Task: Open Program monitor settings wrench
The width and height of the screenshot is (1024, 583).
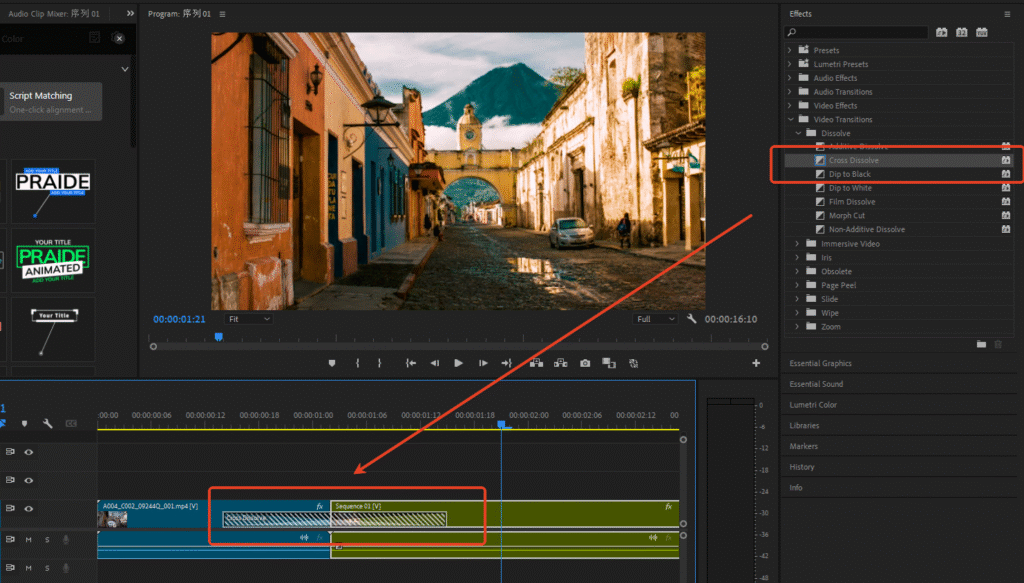Action: pyautogui.click(x=691, y=319)
